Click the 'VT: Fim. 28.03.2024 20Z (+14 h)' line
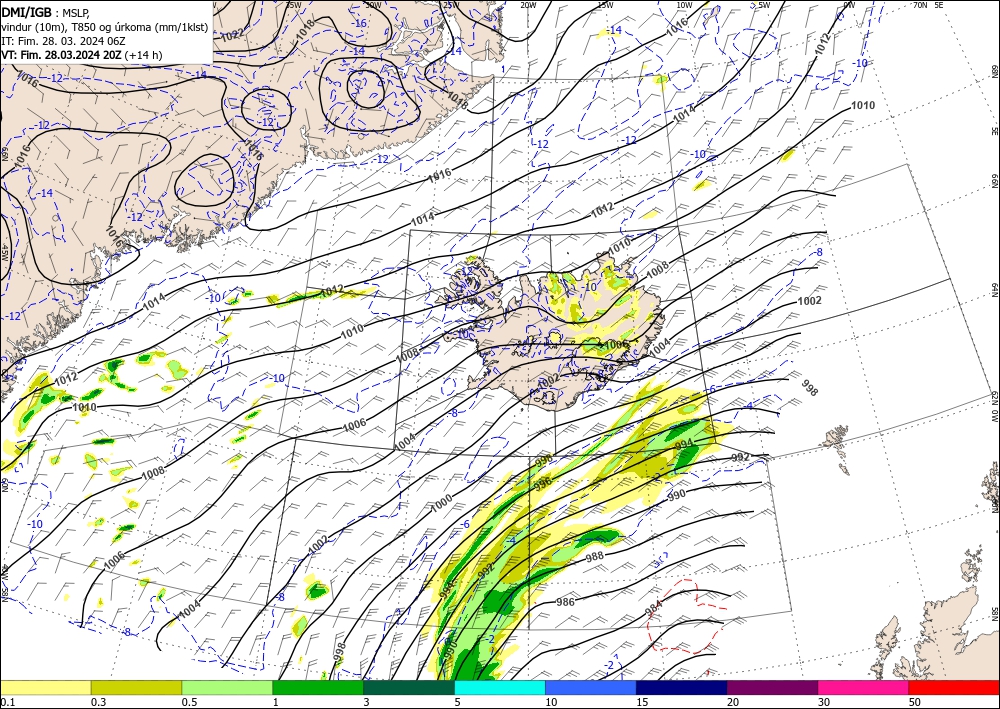Image resolution: width=1000 pixels, height=709 pixels. 82,55
